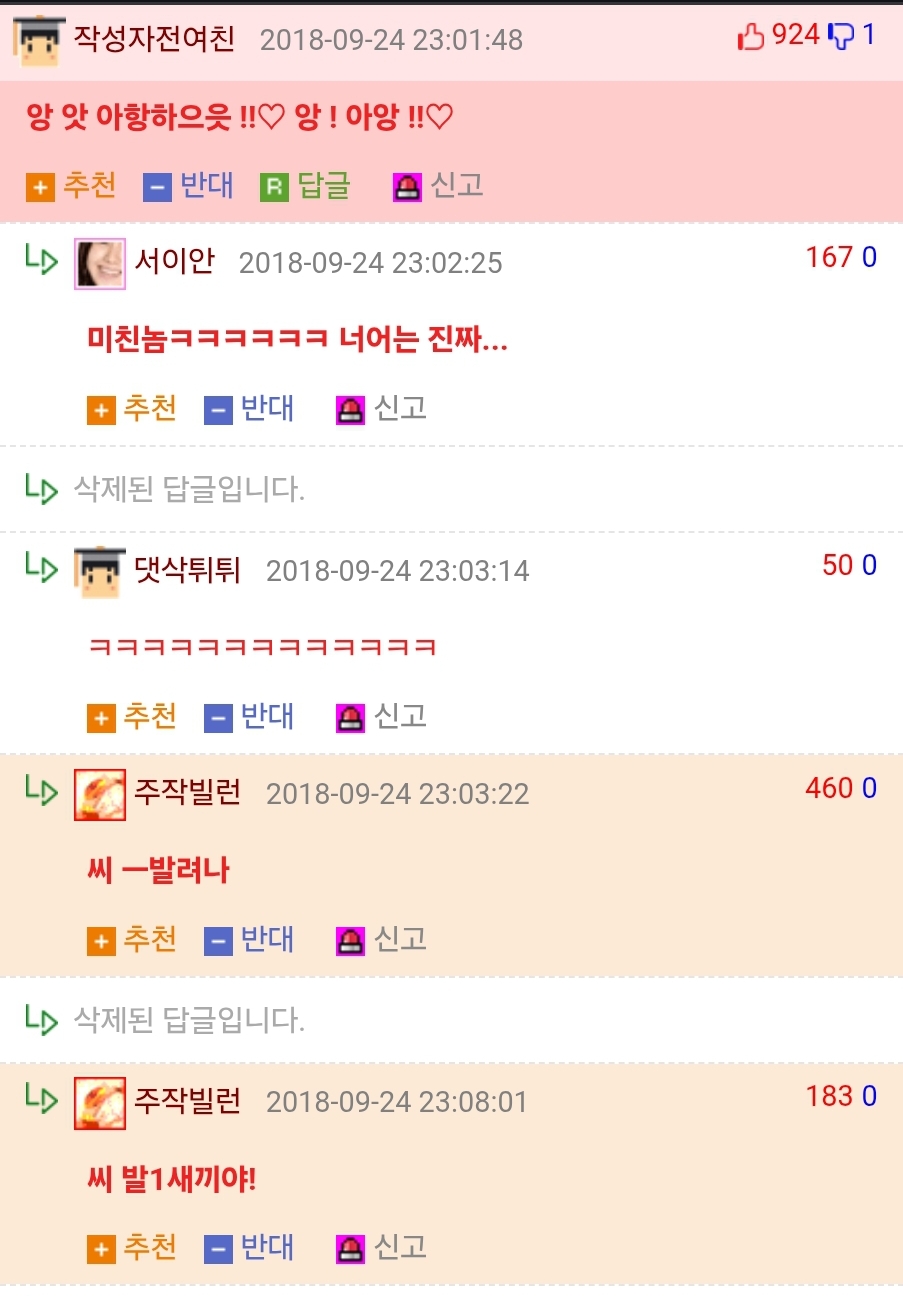The height and width of the screenshot is (1296, 903).
Task: Click the 반대 text on the top comment
Action: tap(207, 185)
